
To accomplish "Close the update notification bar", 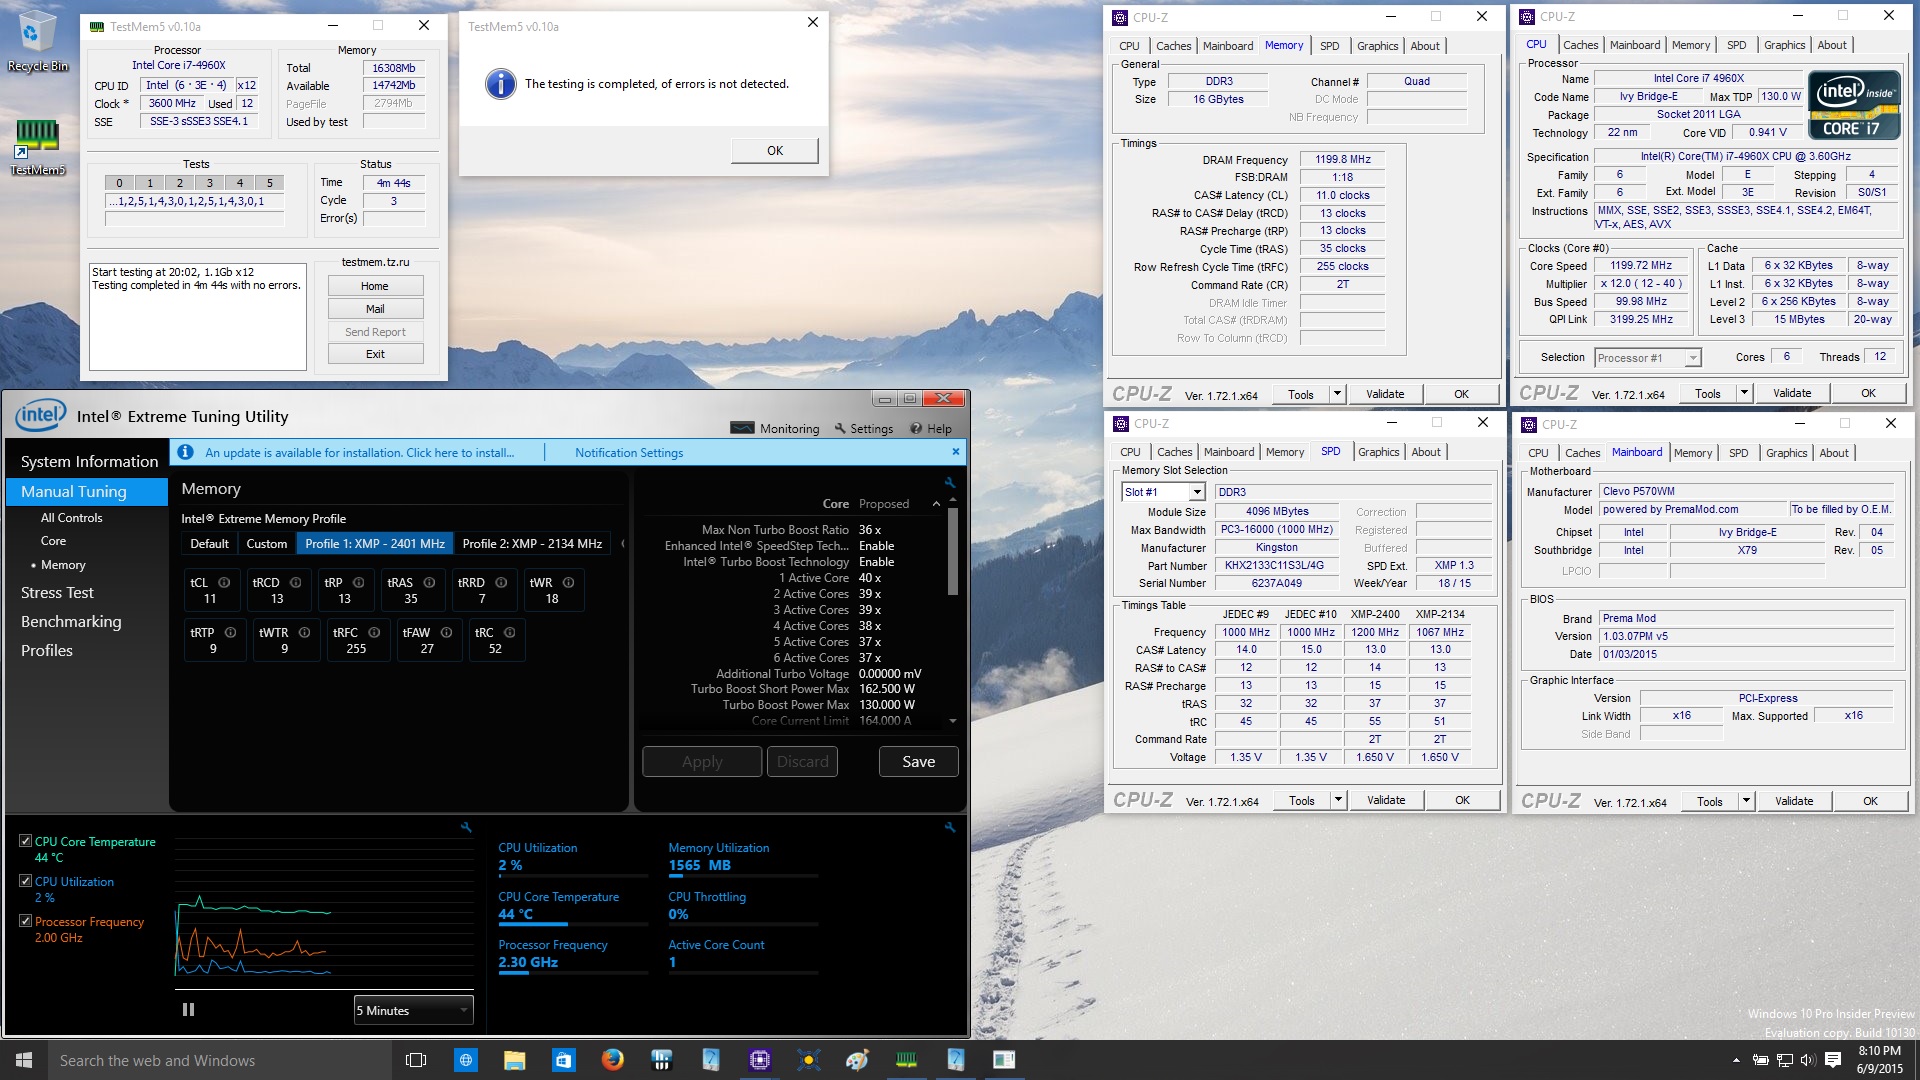I will (956, 451).
